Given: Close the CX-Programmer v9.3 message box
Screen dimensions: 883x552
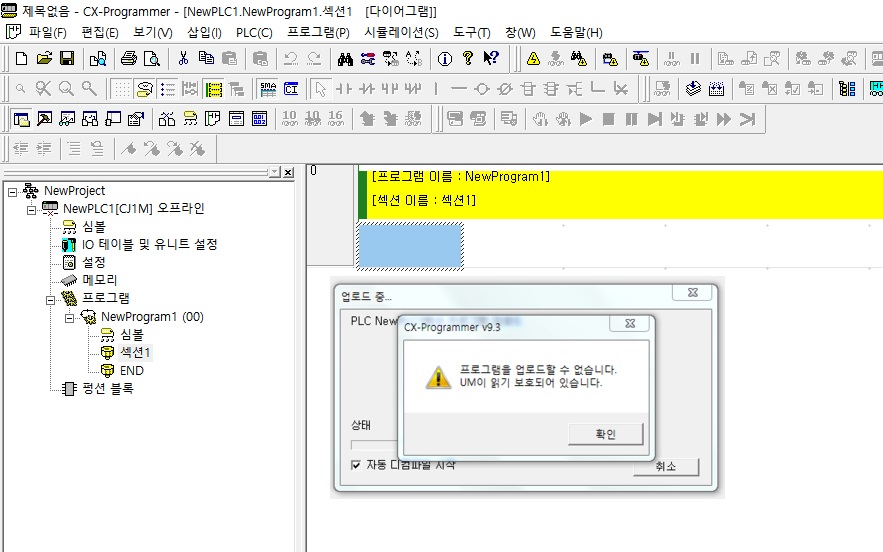Looking at the screenshot, I should click(x=630, y=323).
